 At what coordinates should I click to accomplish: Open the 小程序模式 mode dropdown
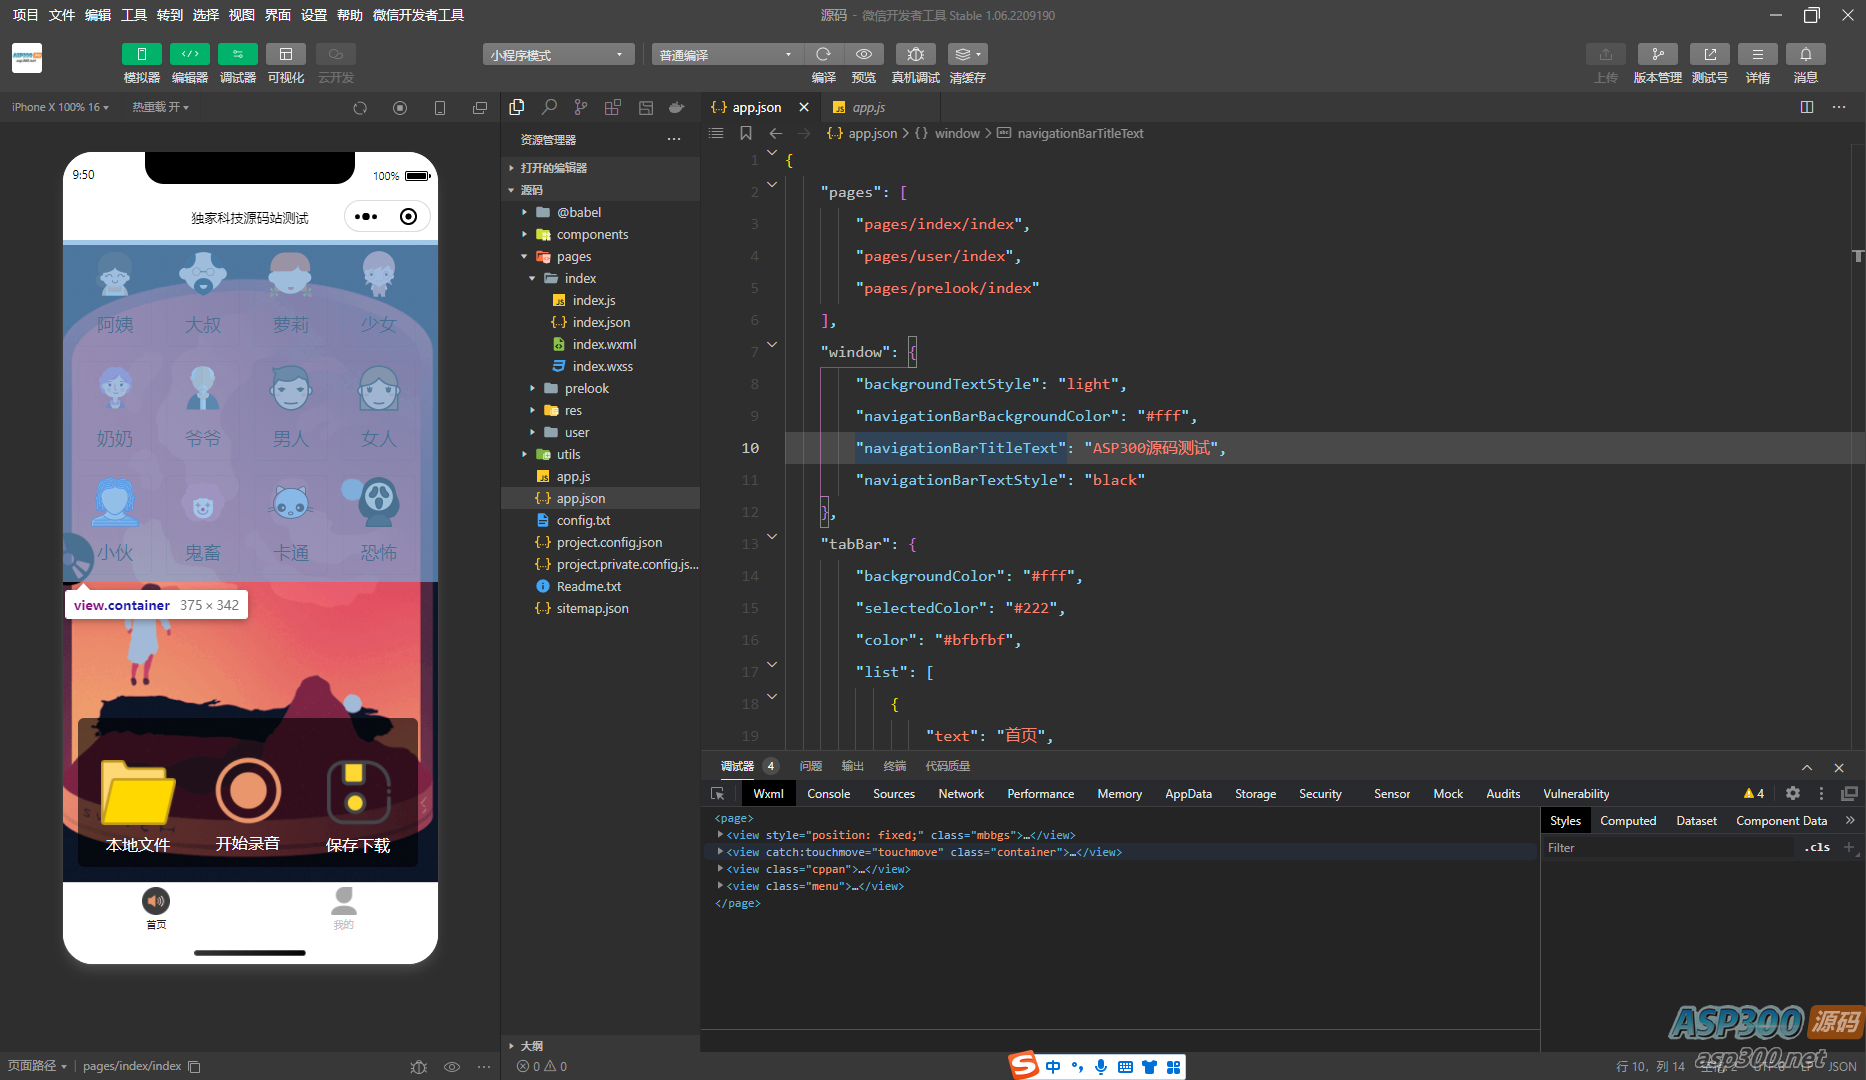click(557, 55)
